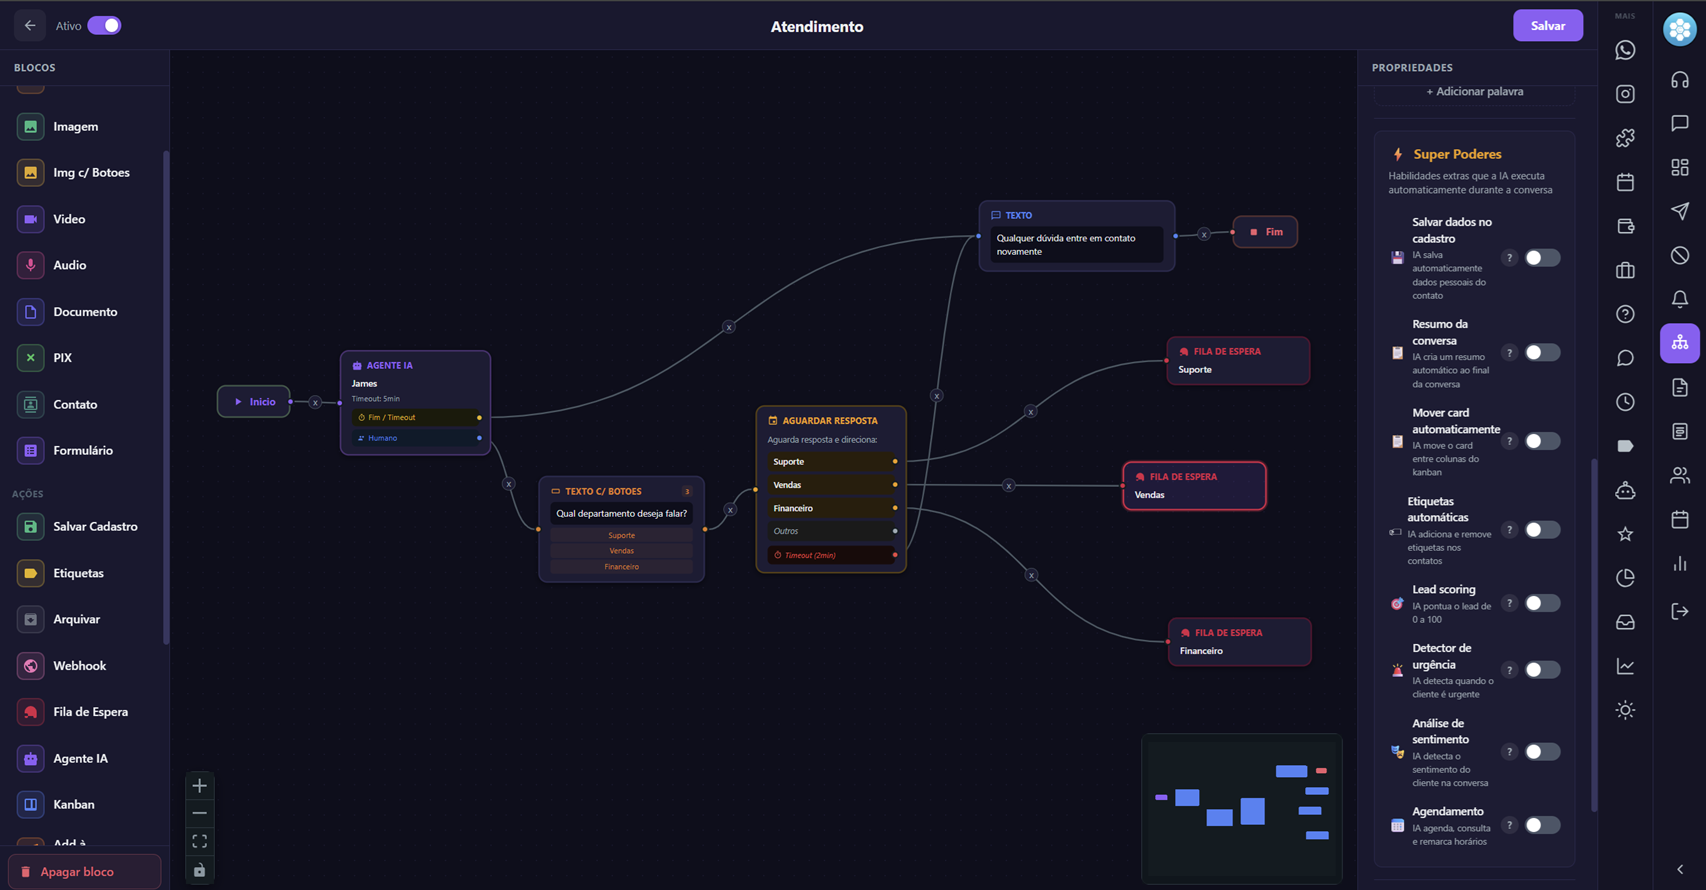
Task: Enable Lead scoring
Action: 1542,603
